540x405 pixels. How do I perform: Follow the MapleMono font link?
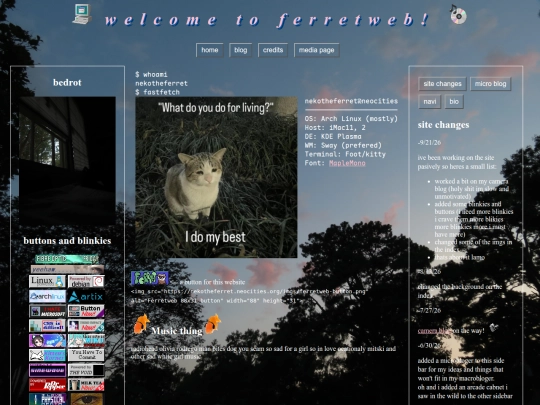click(x=347, y=163)
